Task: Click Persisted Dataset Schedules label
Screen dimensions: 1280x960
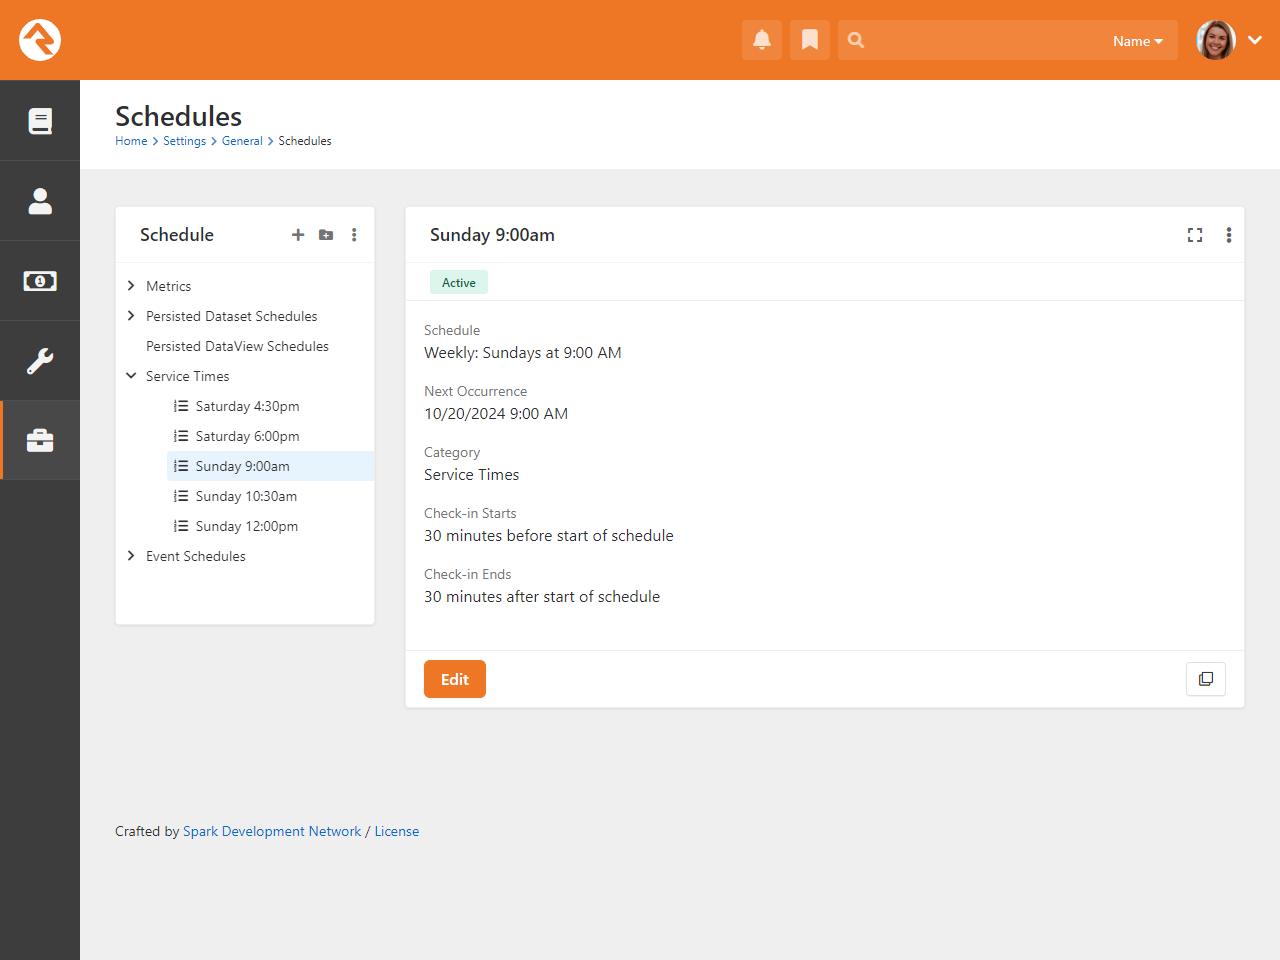Action: pyautogui.click(x=231, y=316)
